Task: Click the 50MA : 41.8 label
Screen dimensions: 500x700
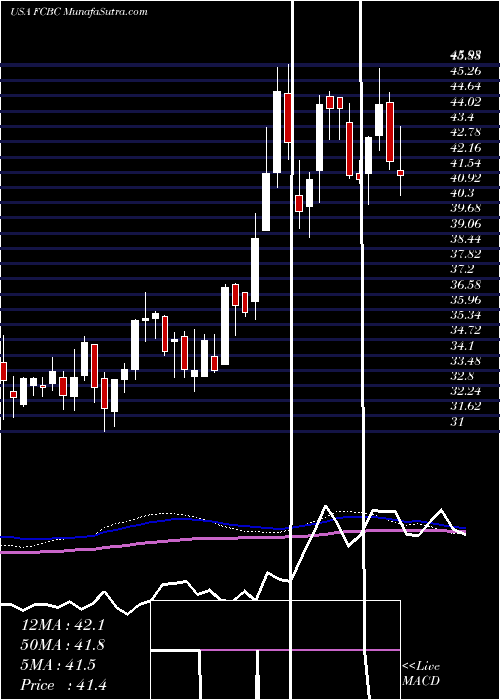Action: point(63,645)
